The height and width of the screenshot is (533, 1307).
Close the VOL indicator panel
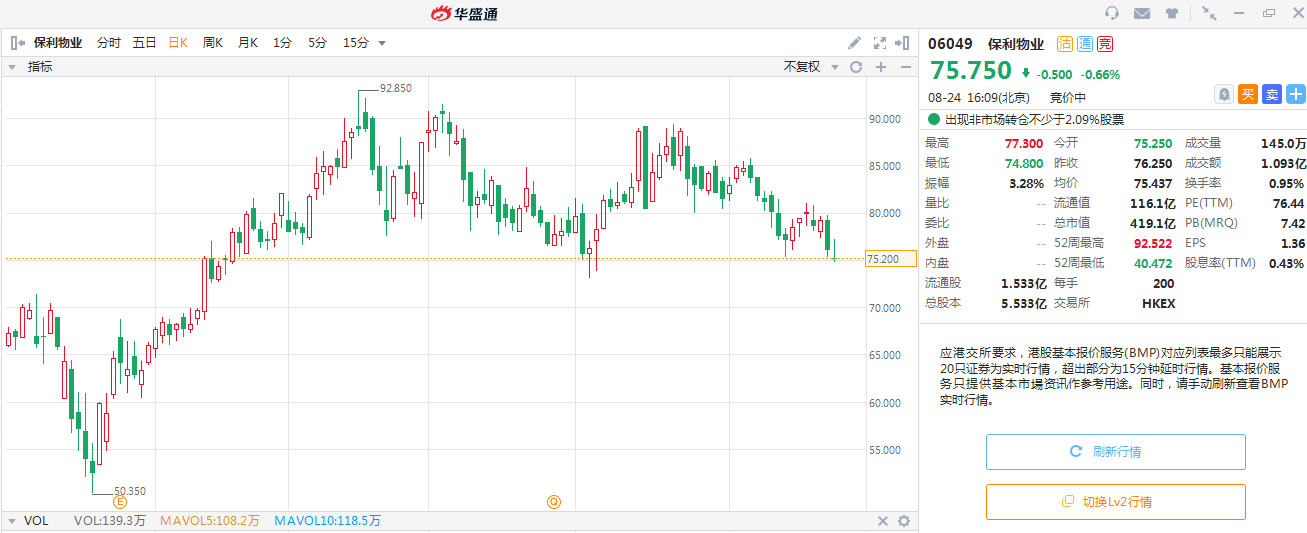coord(883,521)
